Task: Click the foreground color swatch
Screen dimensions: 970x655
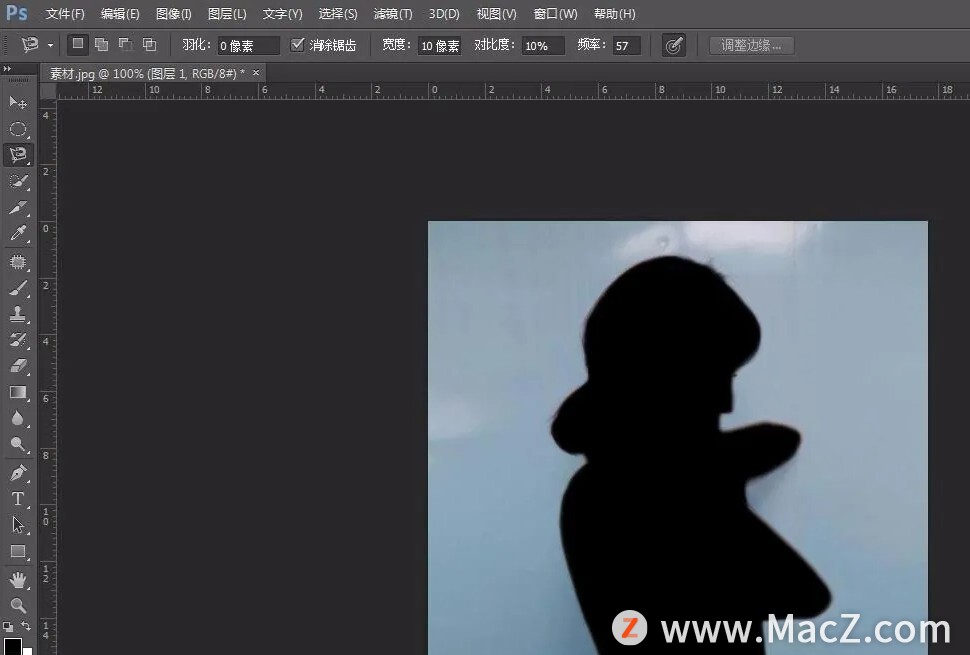Action: (x=12, y=647)
